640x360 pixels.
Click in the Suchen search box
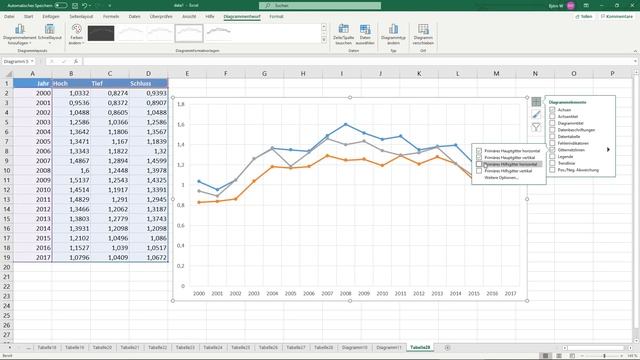coord(320,6)
